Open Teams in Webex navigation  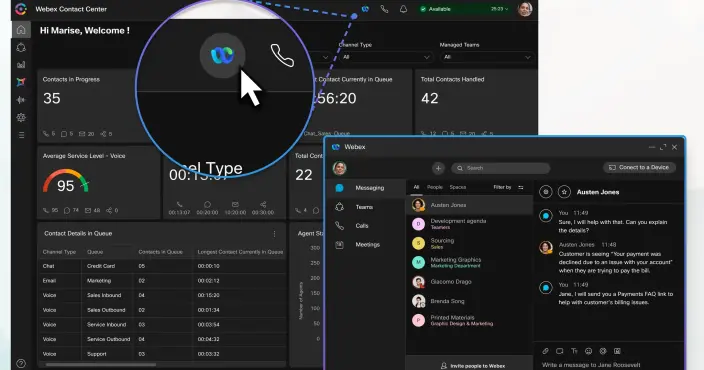(365, 207)
